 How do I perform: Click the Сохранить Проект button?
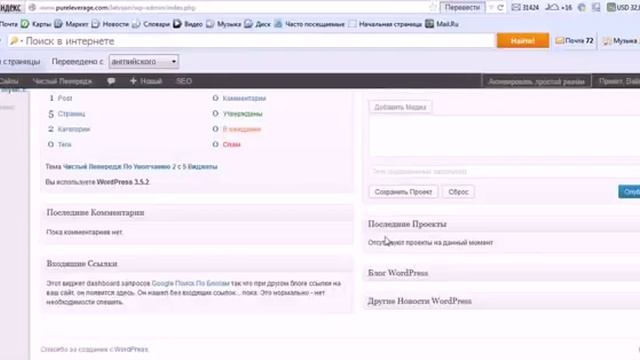(x=403, y=192)
